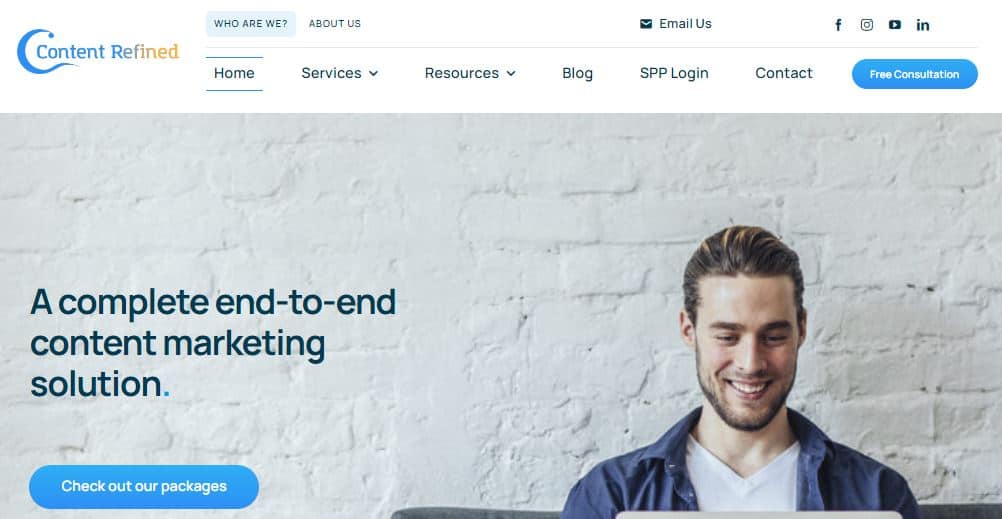Viewport: 1002px width, 519px height.
Task: Select the ABOUT US tab
Action: [335, 24]
